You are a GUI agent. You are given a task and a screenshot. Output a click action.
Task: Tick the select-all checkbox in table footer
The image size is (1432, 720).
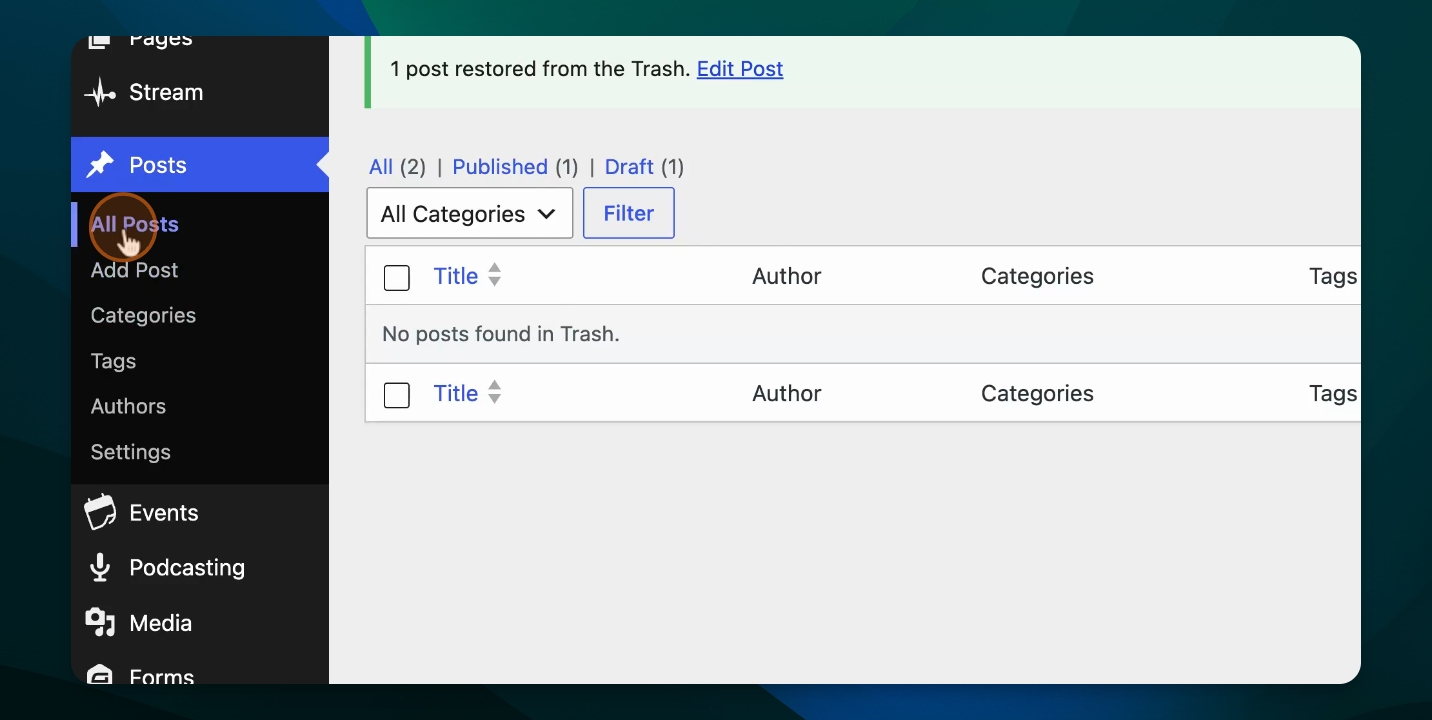(x=397, y=395)
